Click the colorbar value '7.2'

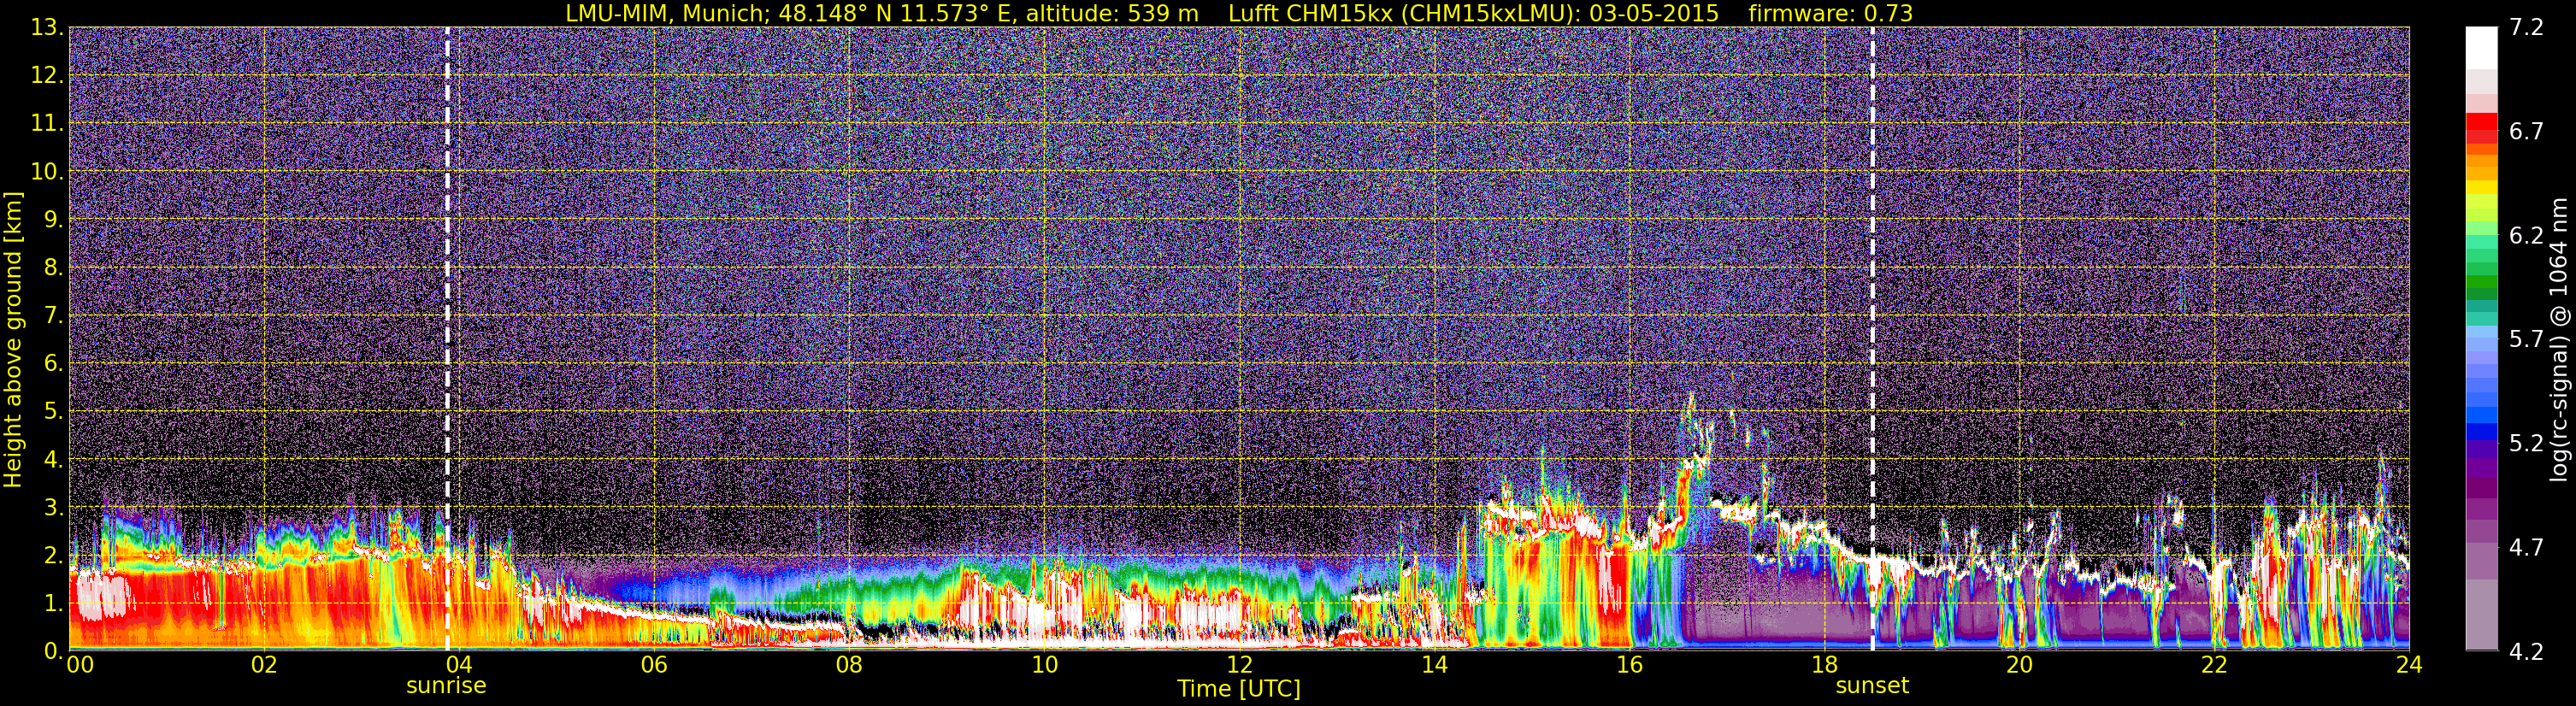pos(2526,27)
